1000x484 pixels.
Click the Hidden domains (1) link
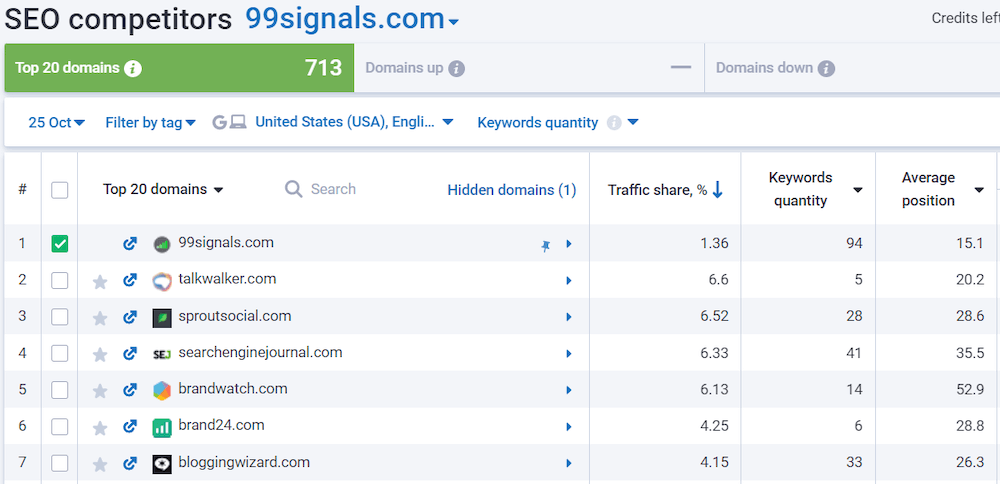511,190
